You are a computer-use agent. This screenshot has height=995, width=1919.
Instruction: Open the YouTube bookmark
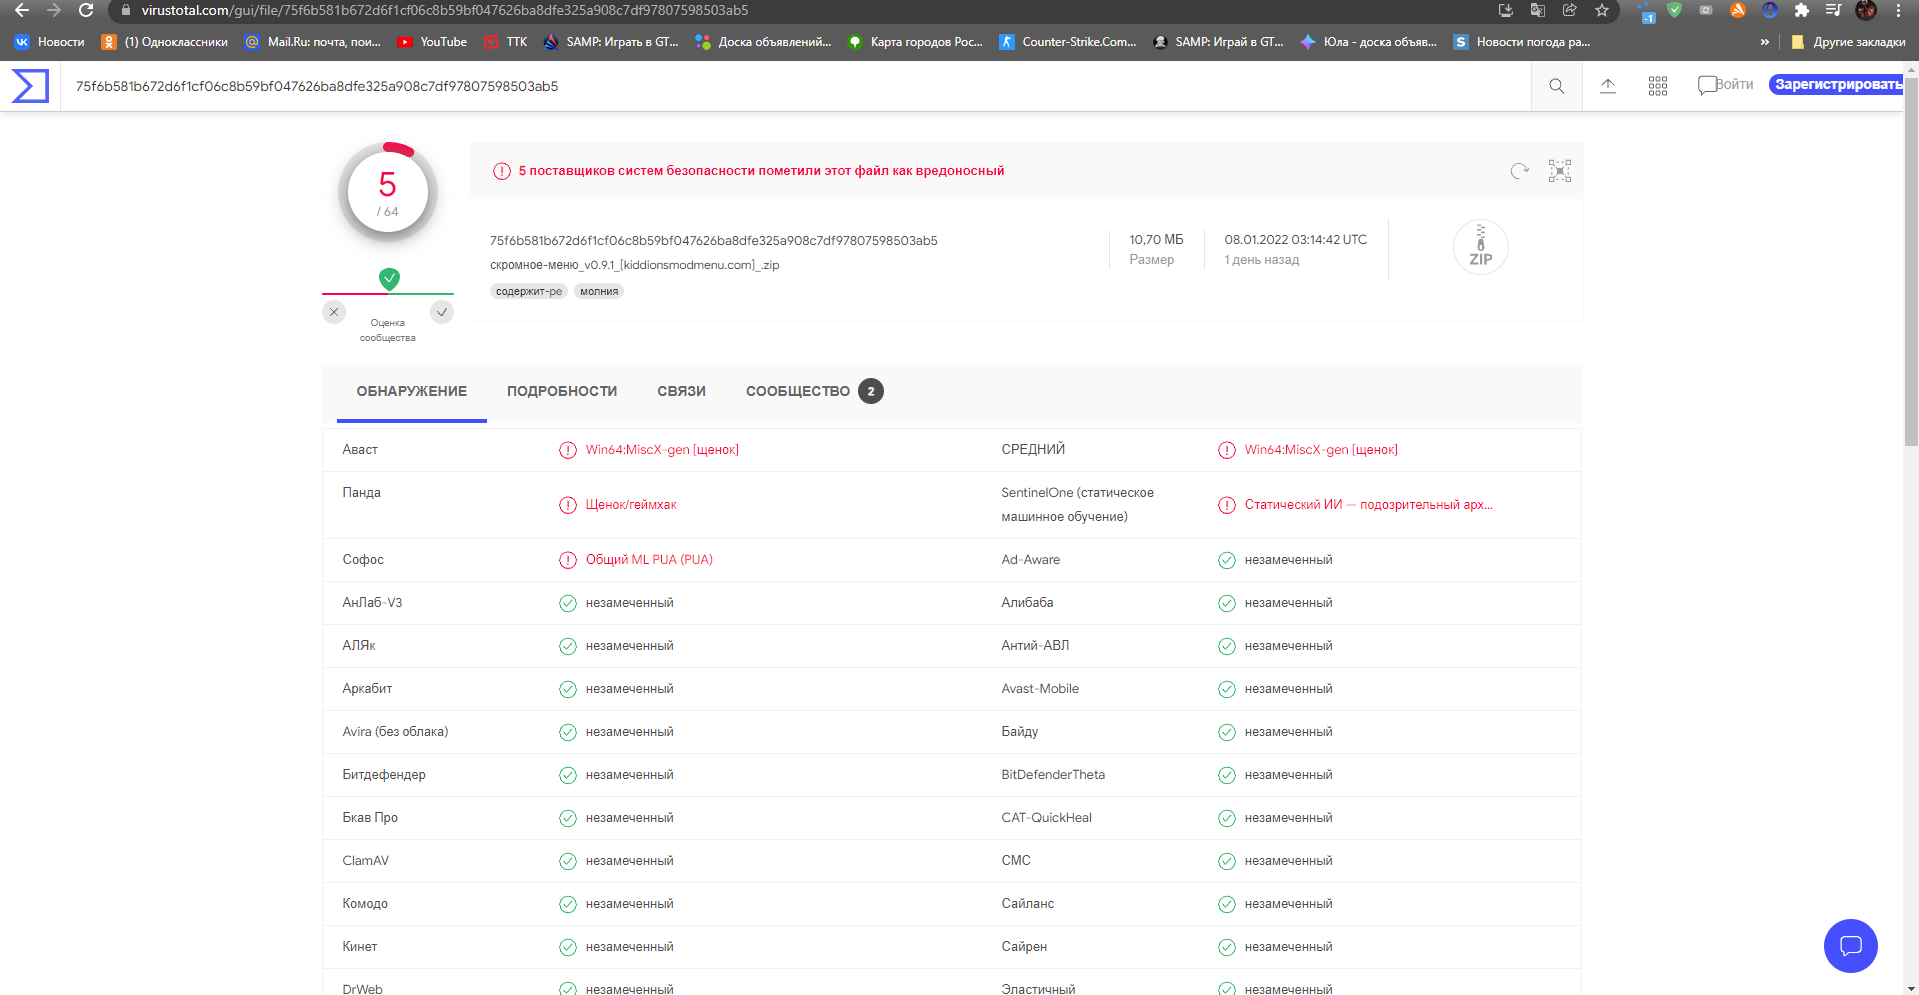(432, 42)
